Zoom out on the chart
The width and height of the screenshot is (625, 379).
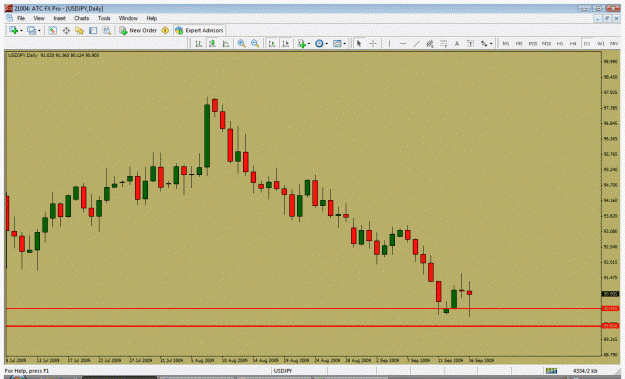[255, 43]
